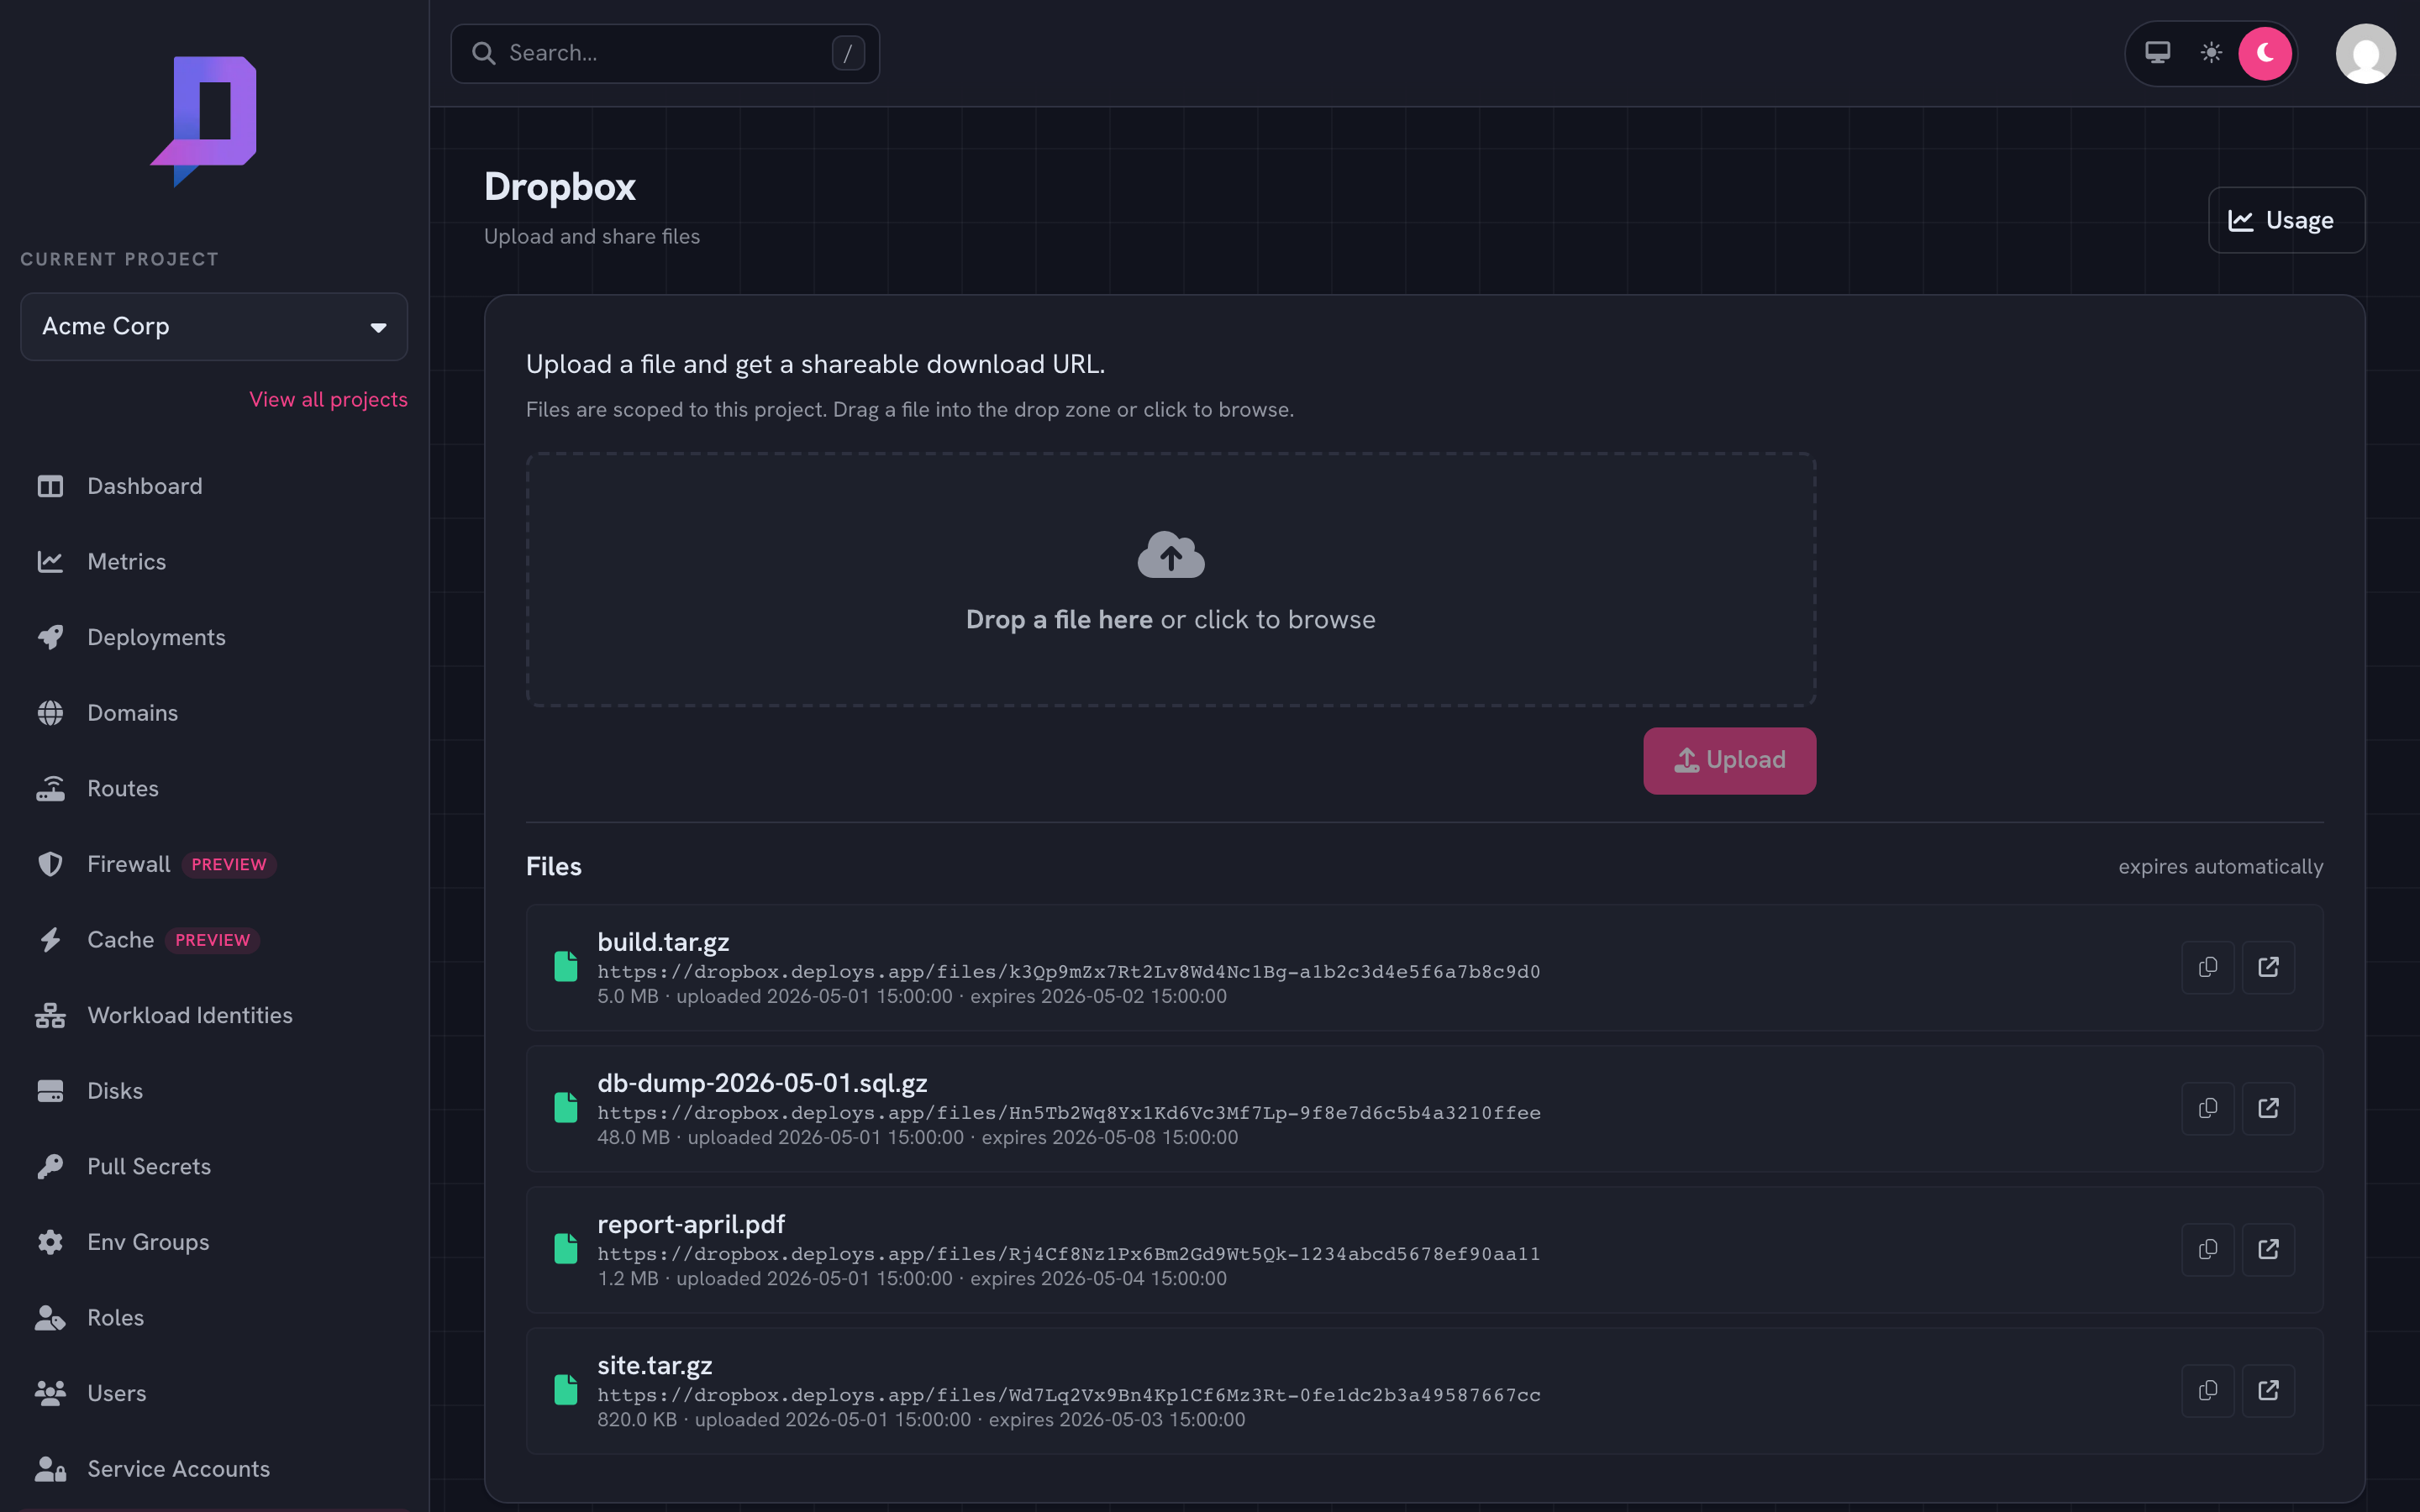This screenshot has width=2420, height=1512.
Task: Select dark theme moon icon
Action: click(2265, 53)
